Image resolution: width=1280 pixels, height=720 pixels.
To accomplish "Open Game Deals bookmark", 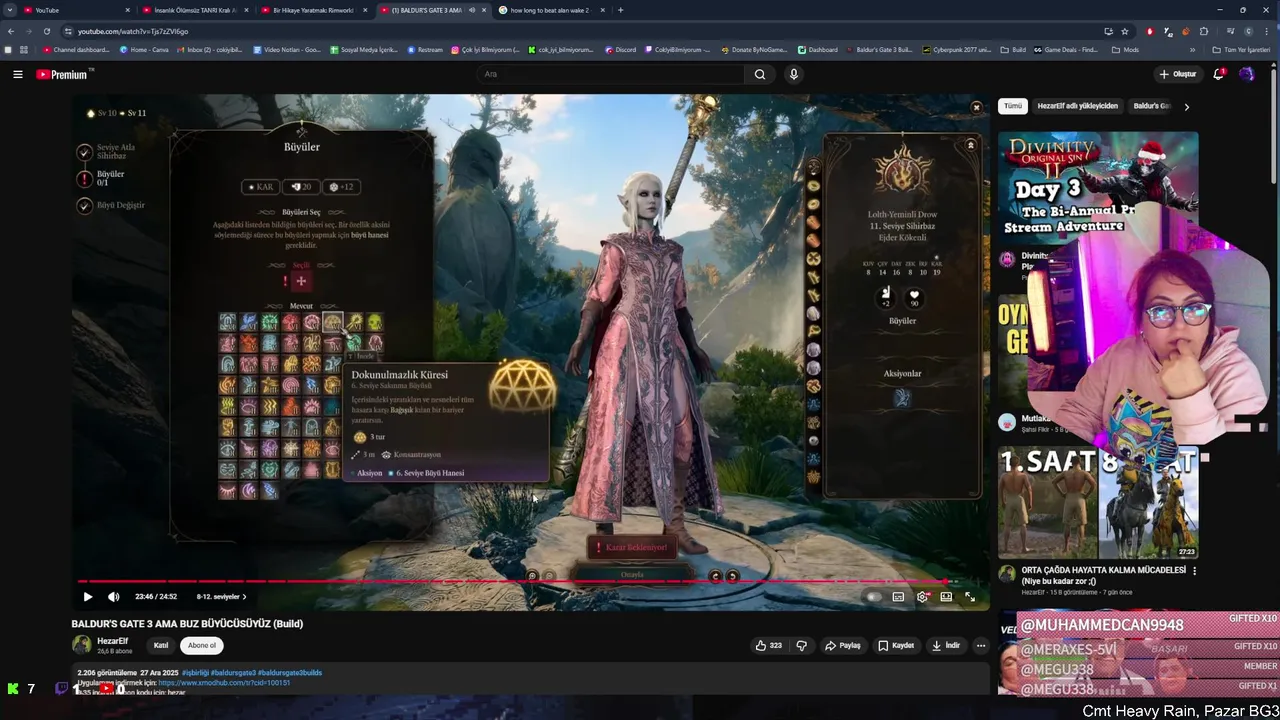I will coord(1066,49).
